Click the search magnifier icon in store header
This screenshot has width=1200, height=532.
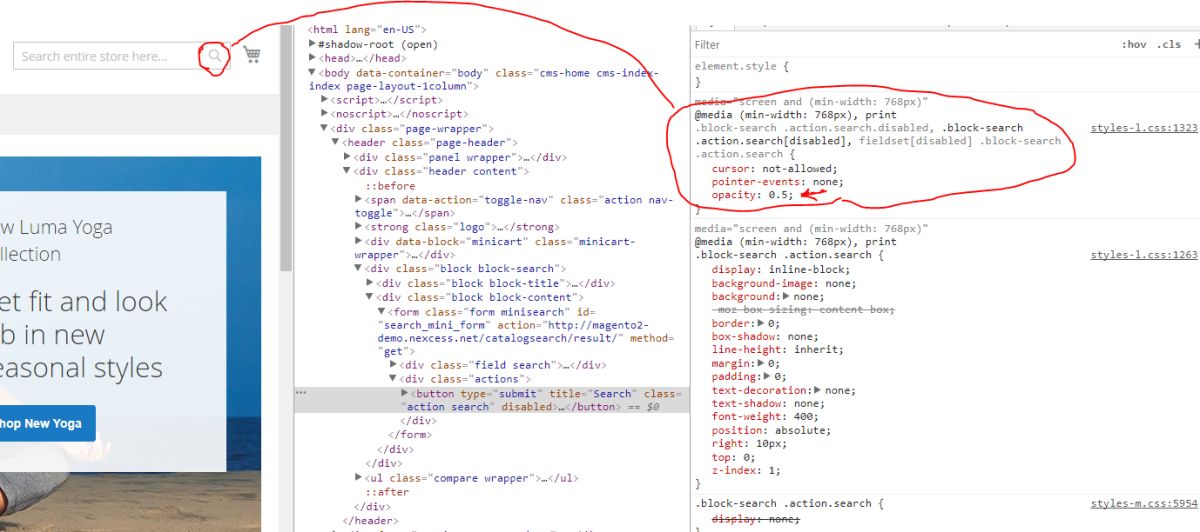[213, 56]
